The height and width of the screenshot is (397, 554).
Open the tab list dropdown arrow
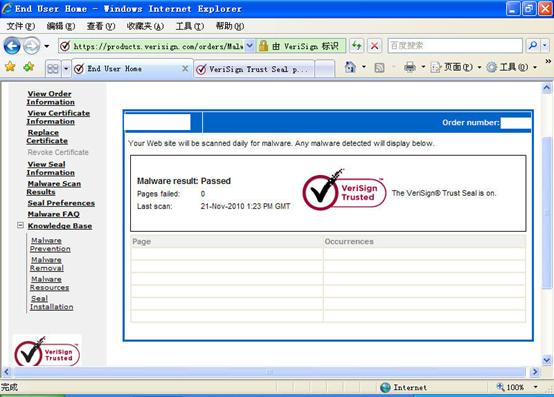[66, 69]
